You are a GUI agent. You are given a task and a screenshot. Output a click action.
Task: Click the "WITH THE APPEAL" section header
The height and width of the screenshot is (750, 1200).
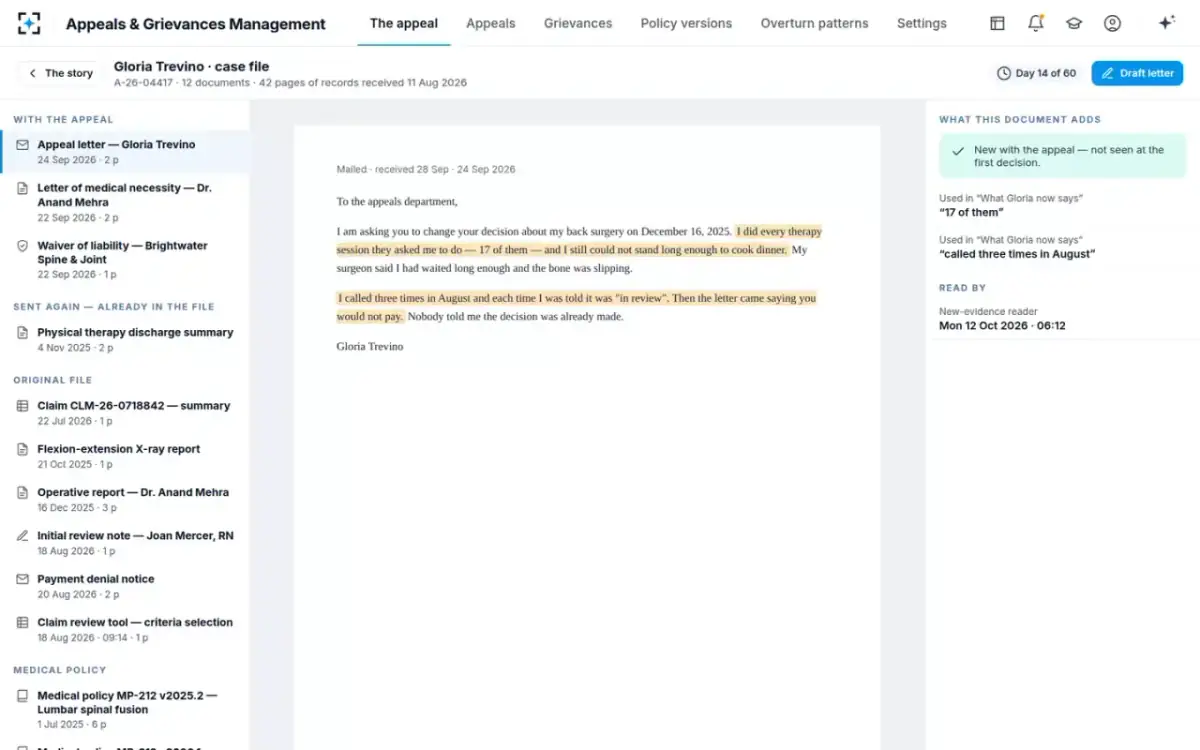[x=63, y=119]
